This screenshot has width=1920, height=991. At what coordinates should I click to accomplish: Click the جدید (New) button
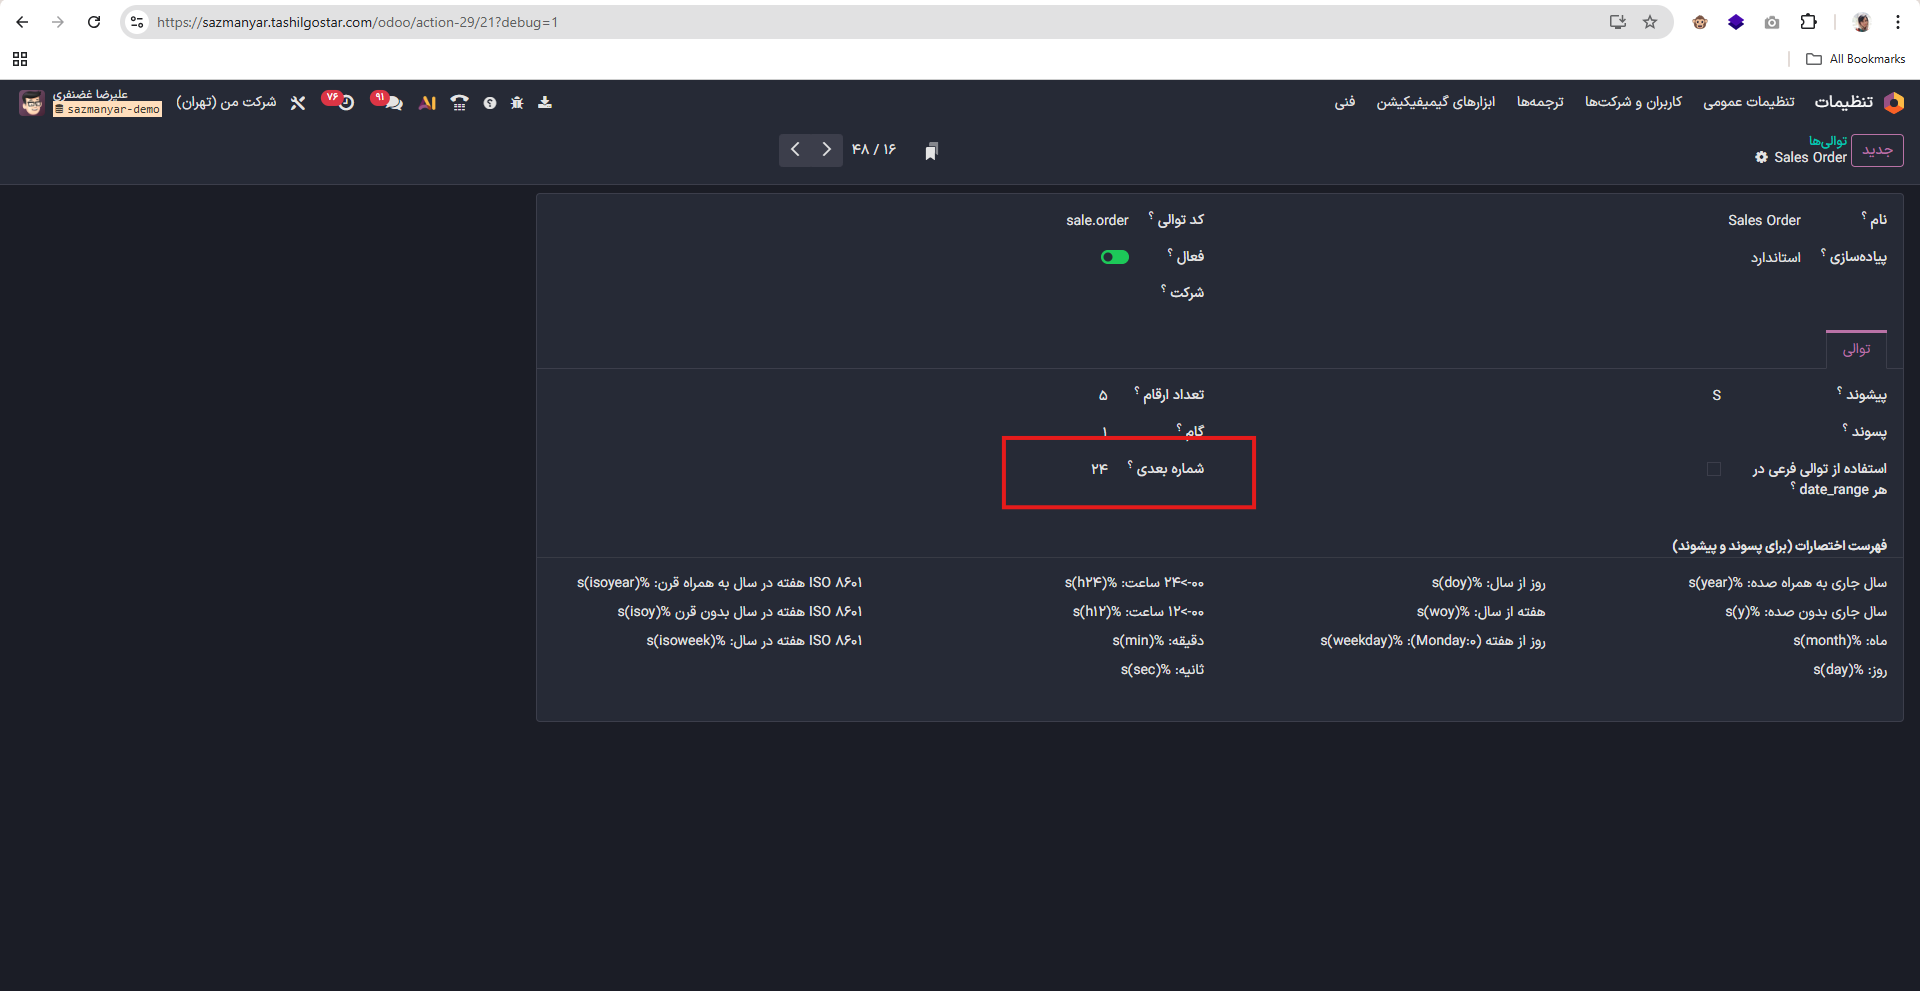(1877, 151)
